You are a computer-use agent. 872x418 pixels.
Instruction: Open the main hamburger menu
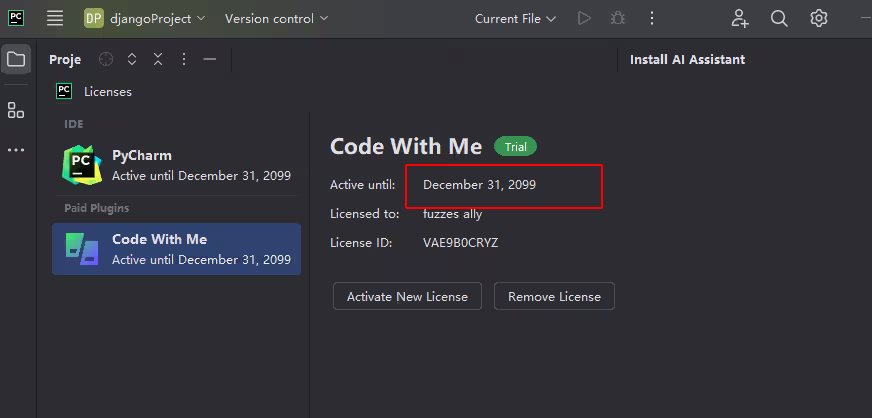(x=55, y=18)
